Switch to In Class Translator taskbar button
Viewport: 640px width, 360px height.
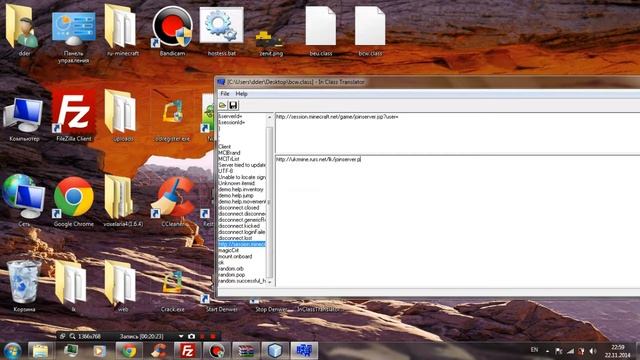click(304, 351)
